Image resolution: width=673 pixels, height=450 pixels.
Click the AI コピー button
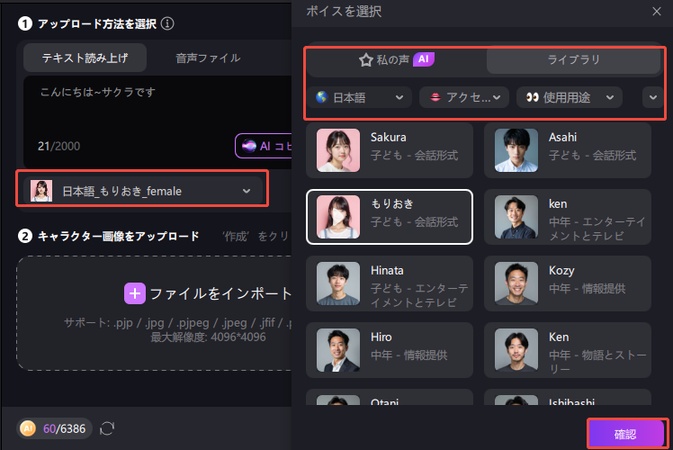point(264,146)
